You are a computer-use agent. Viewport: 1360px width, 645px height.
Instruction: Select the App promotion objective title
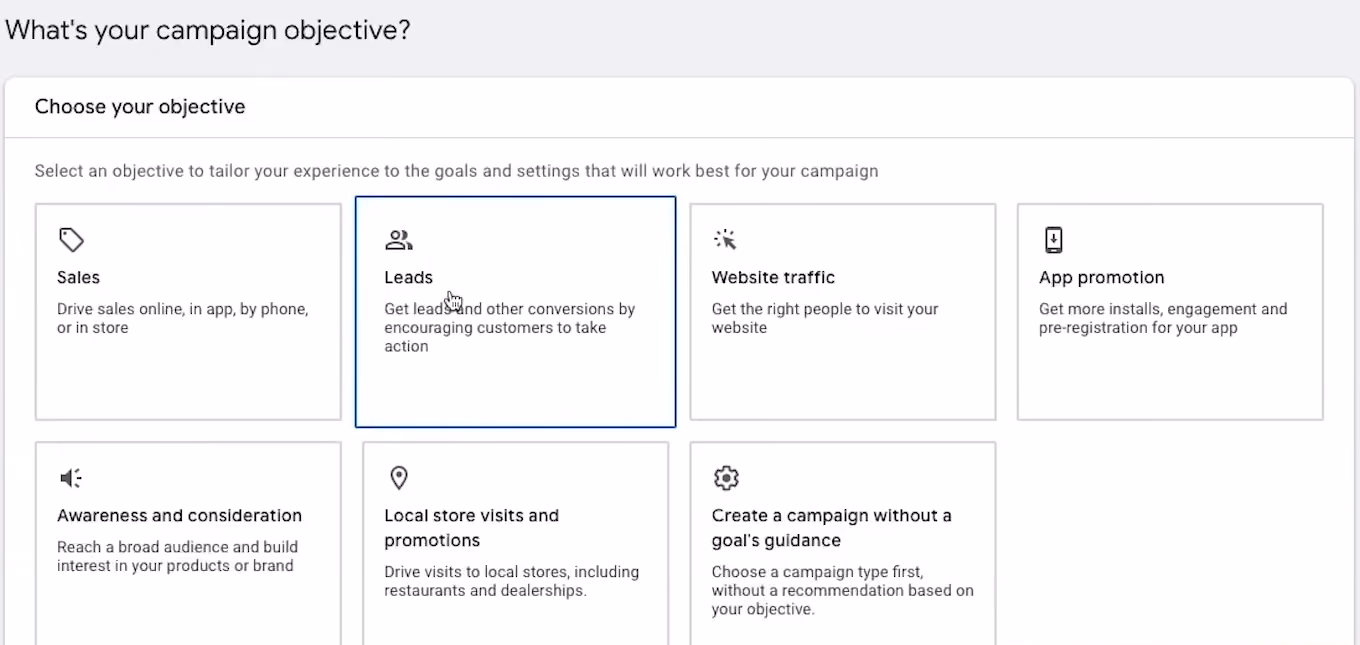pyautogui.click(x=1102, y=278)
